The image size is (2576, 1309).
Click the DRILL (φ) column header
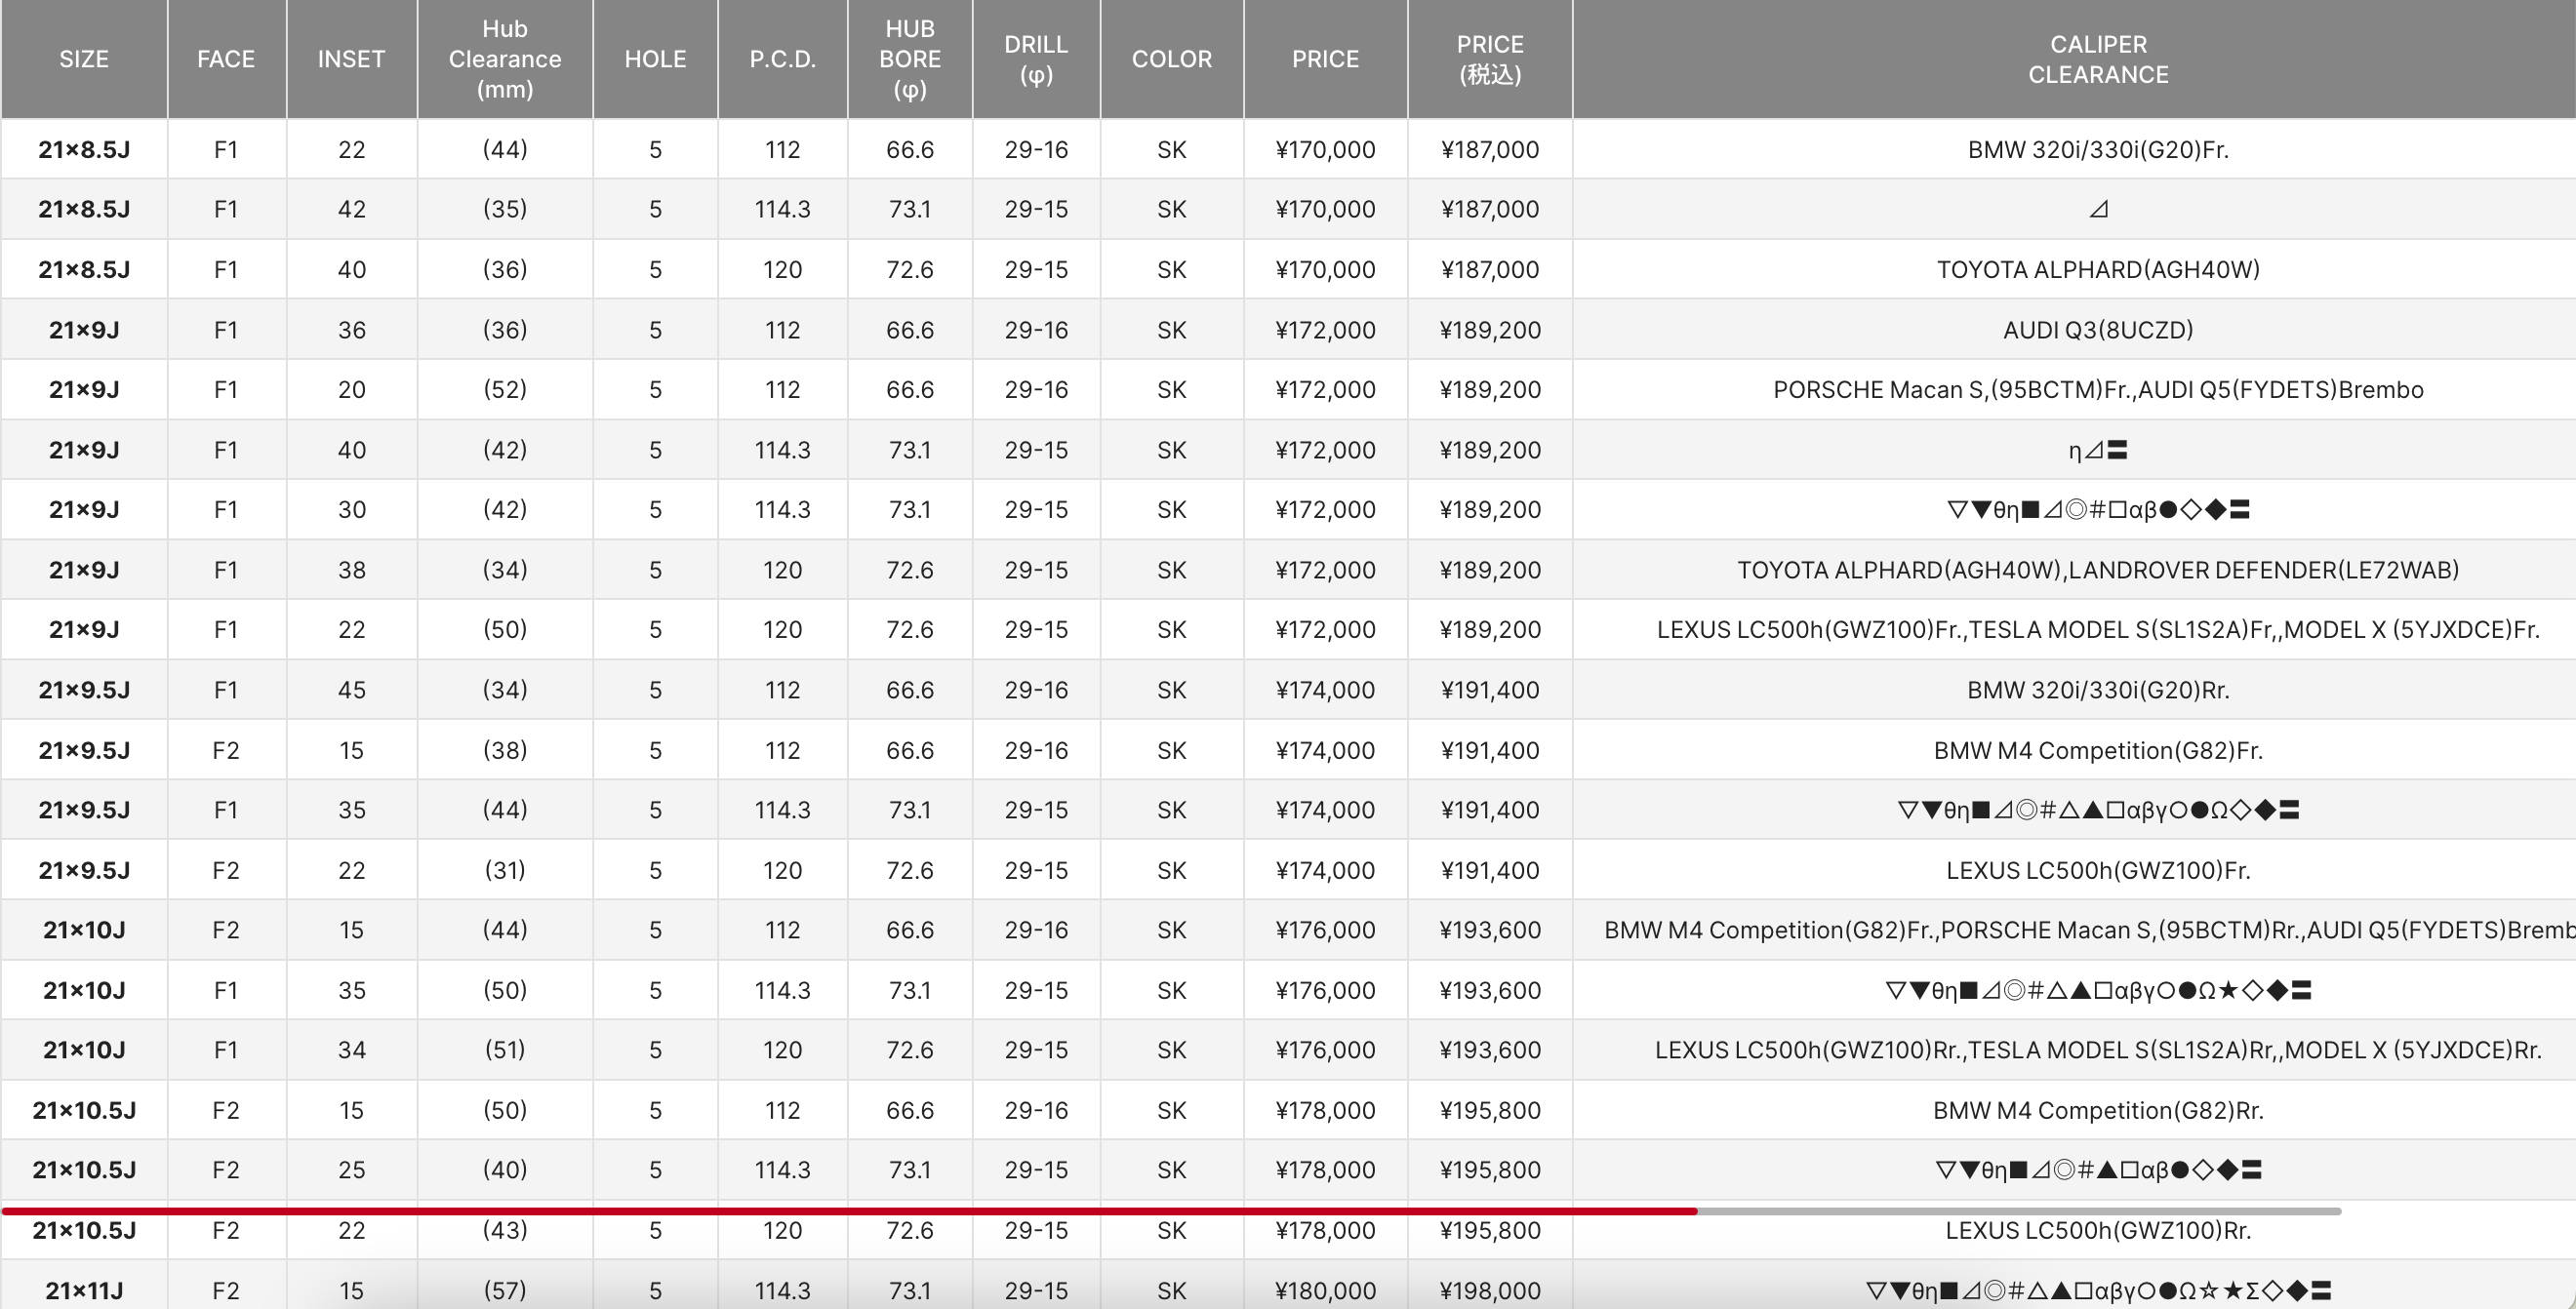[x=1036, y=59]
